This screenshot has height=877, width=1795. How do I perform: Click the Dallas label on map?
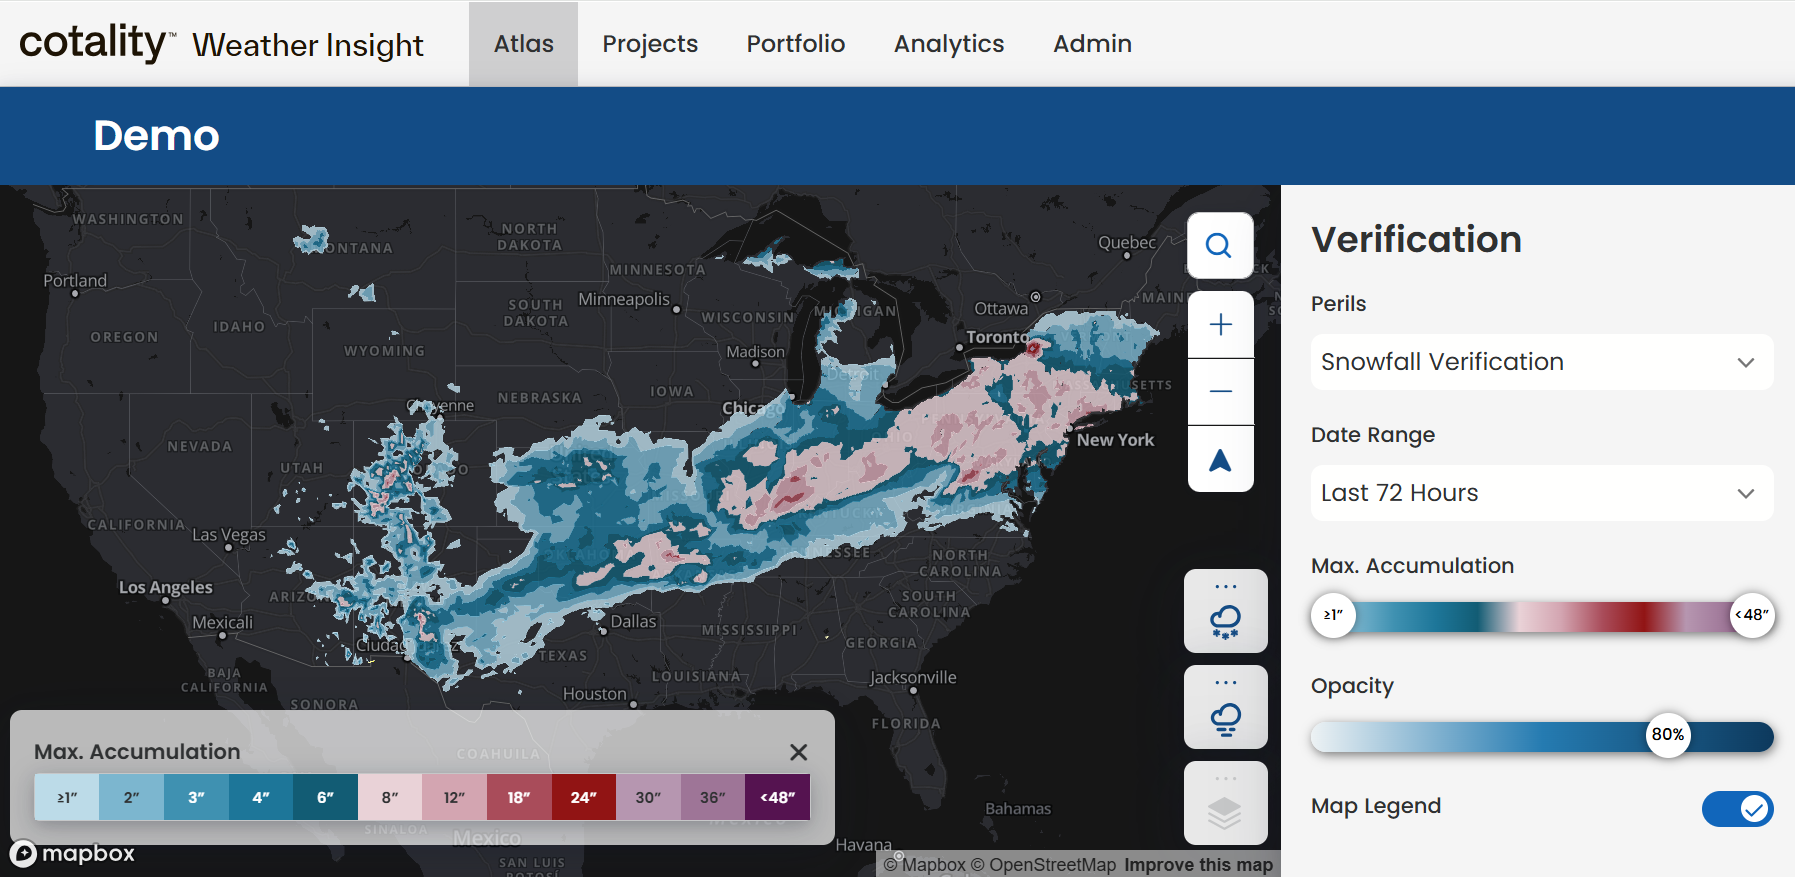point(633,621)
